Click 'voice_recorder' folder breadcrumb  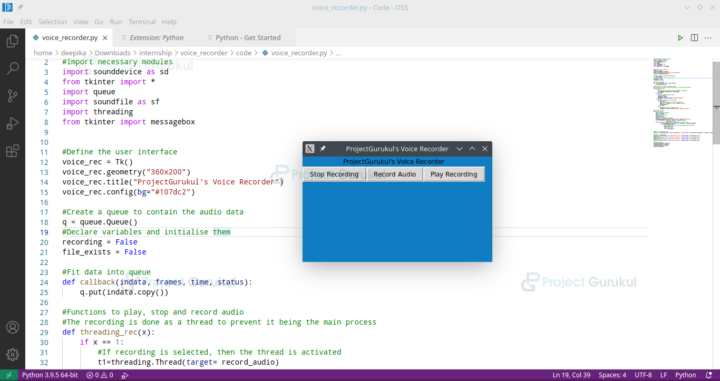204,53
